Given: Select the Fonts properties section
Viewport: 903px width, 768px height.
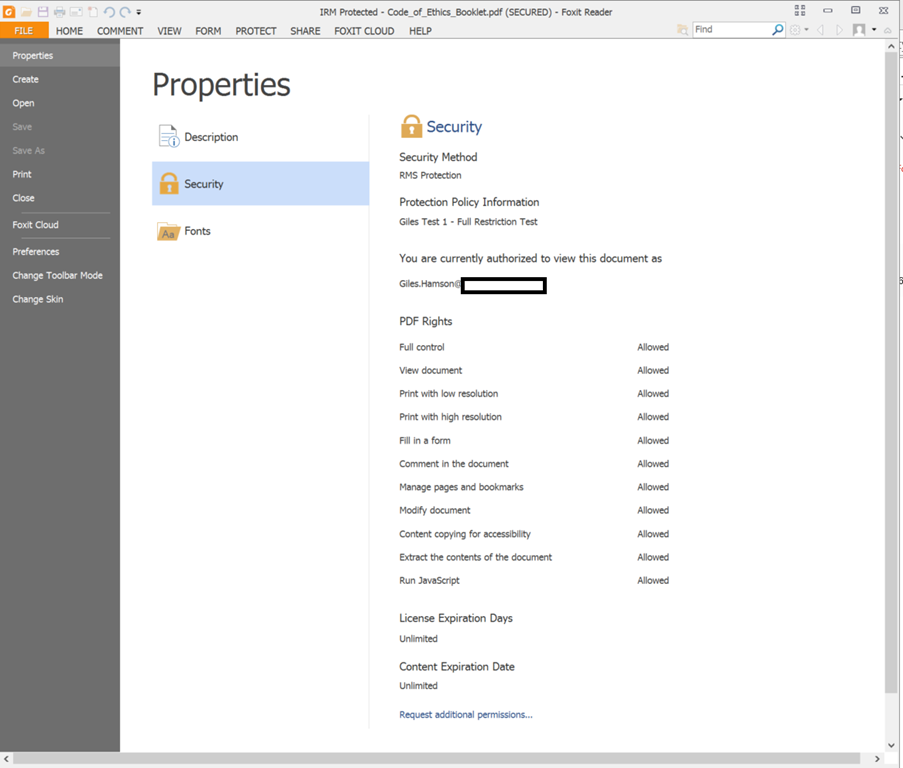Looking at the screenshot, I should click(x=197, y=231).
